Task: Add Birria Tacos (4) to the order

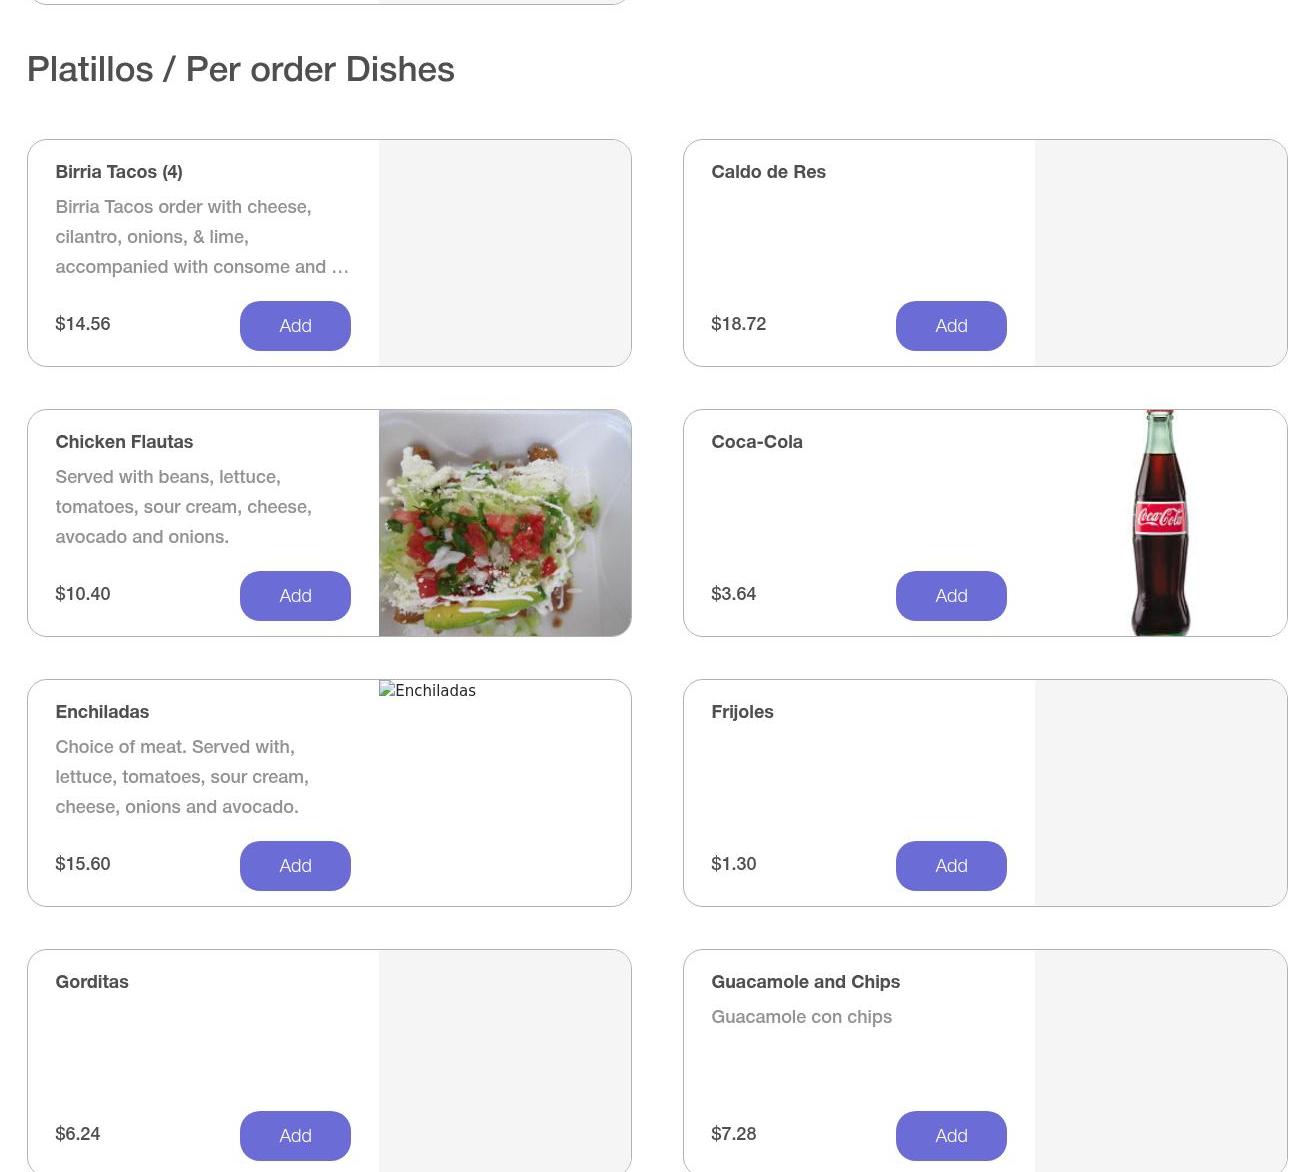Action: click(x=295, y=326)
